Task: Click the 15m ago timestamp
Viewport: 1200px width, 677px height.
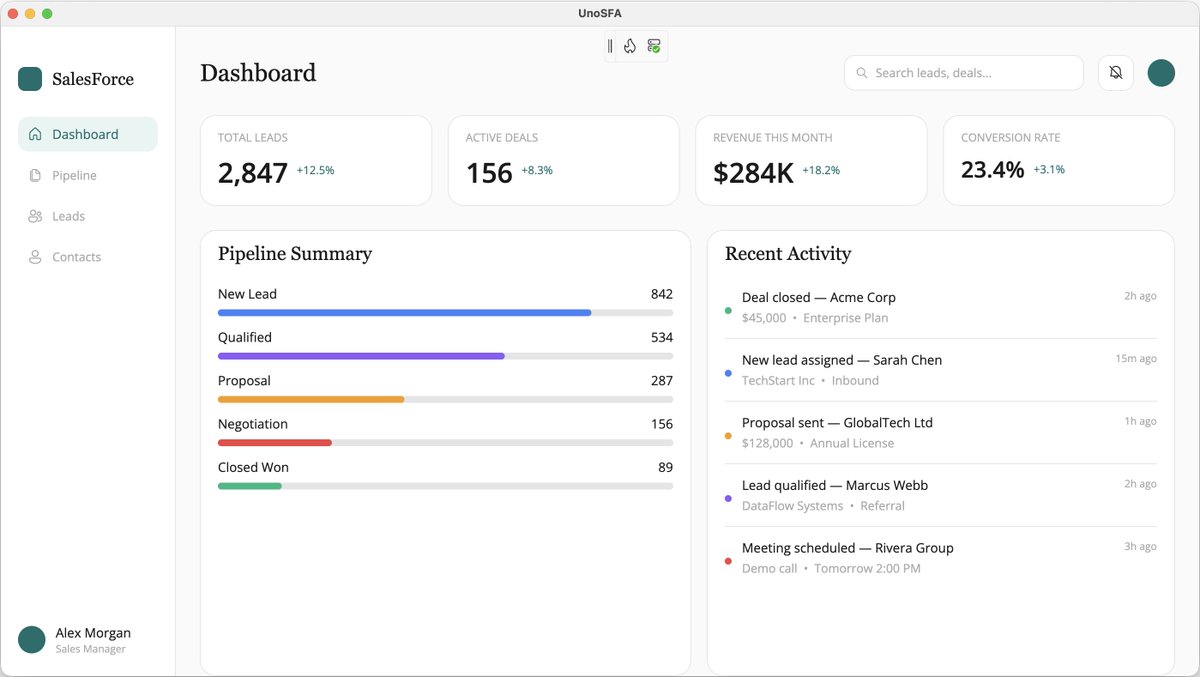Action: click(1136, 359)
